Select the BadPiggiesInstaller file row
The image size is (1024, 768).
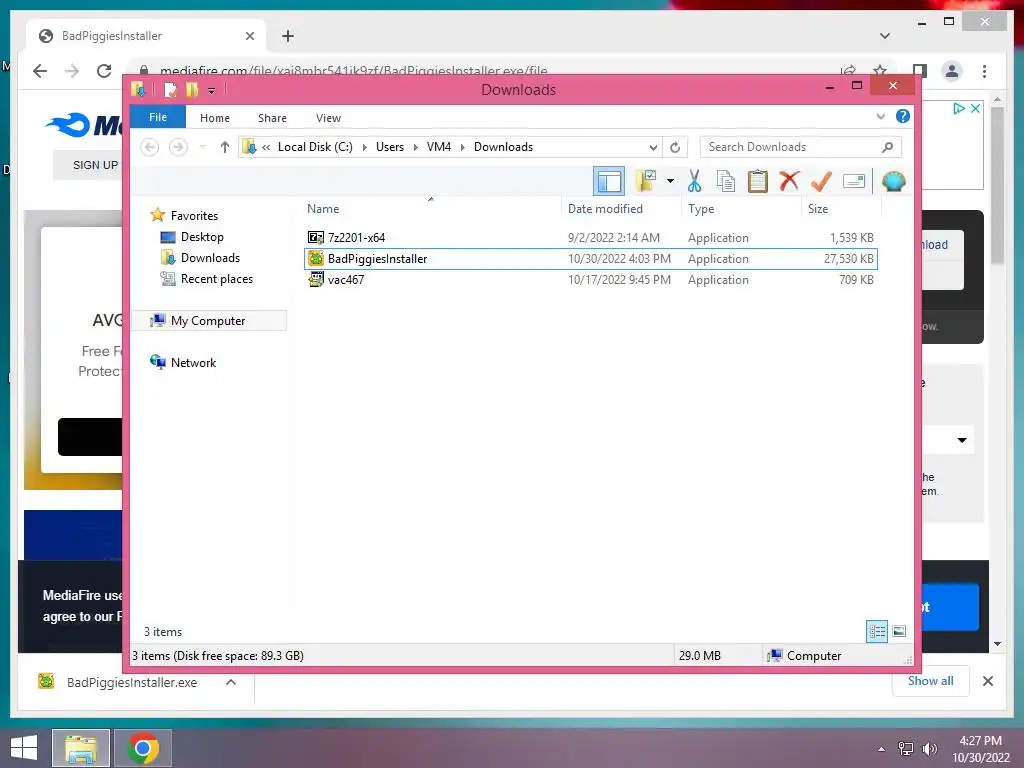[590, 259]
